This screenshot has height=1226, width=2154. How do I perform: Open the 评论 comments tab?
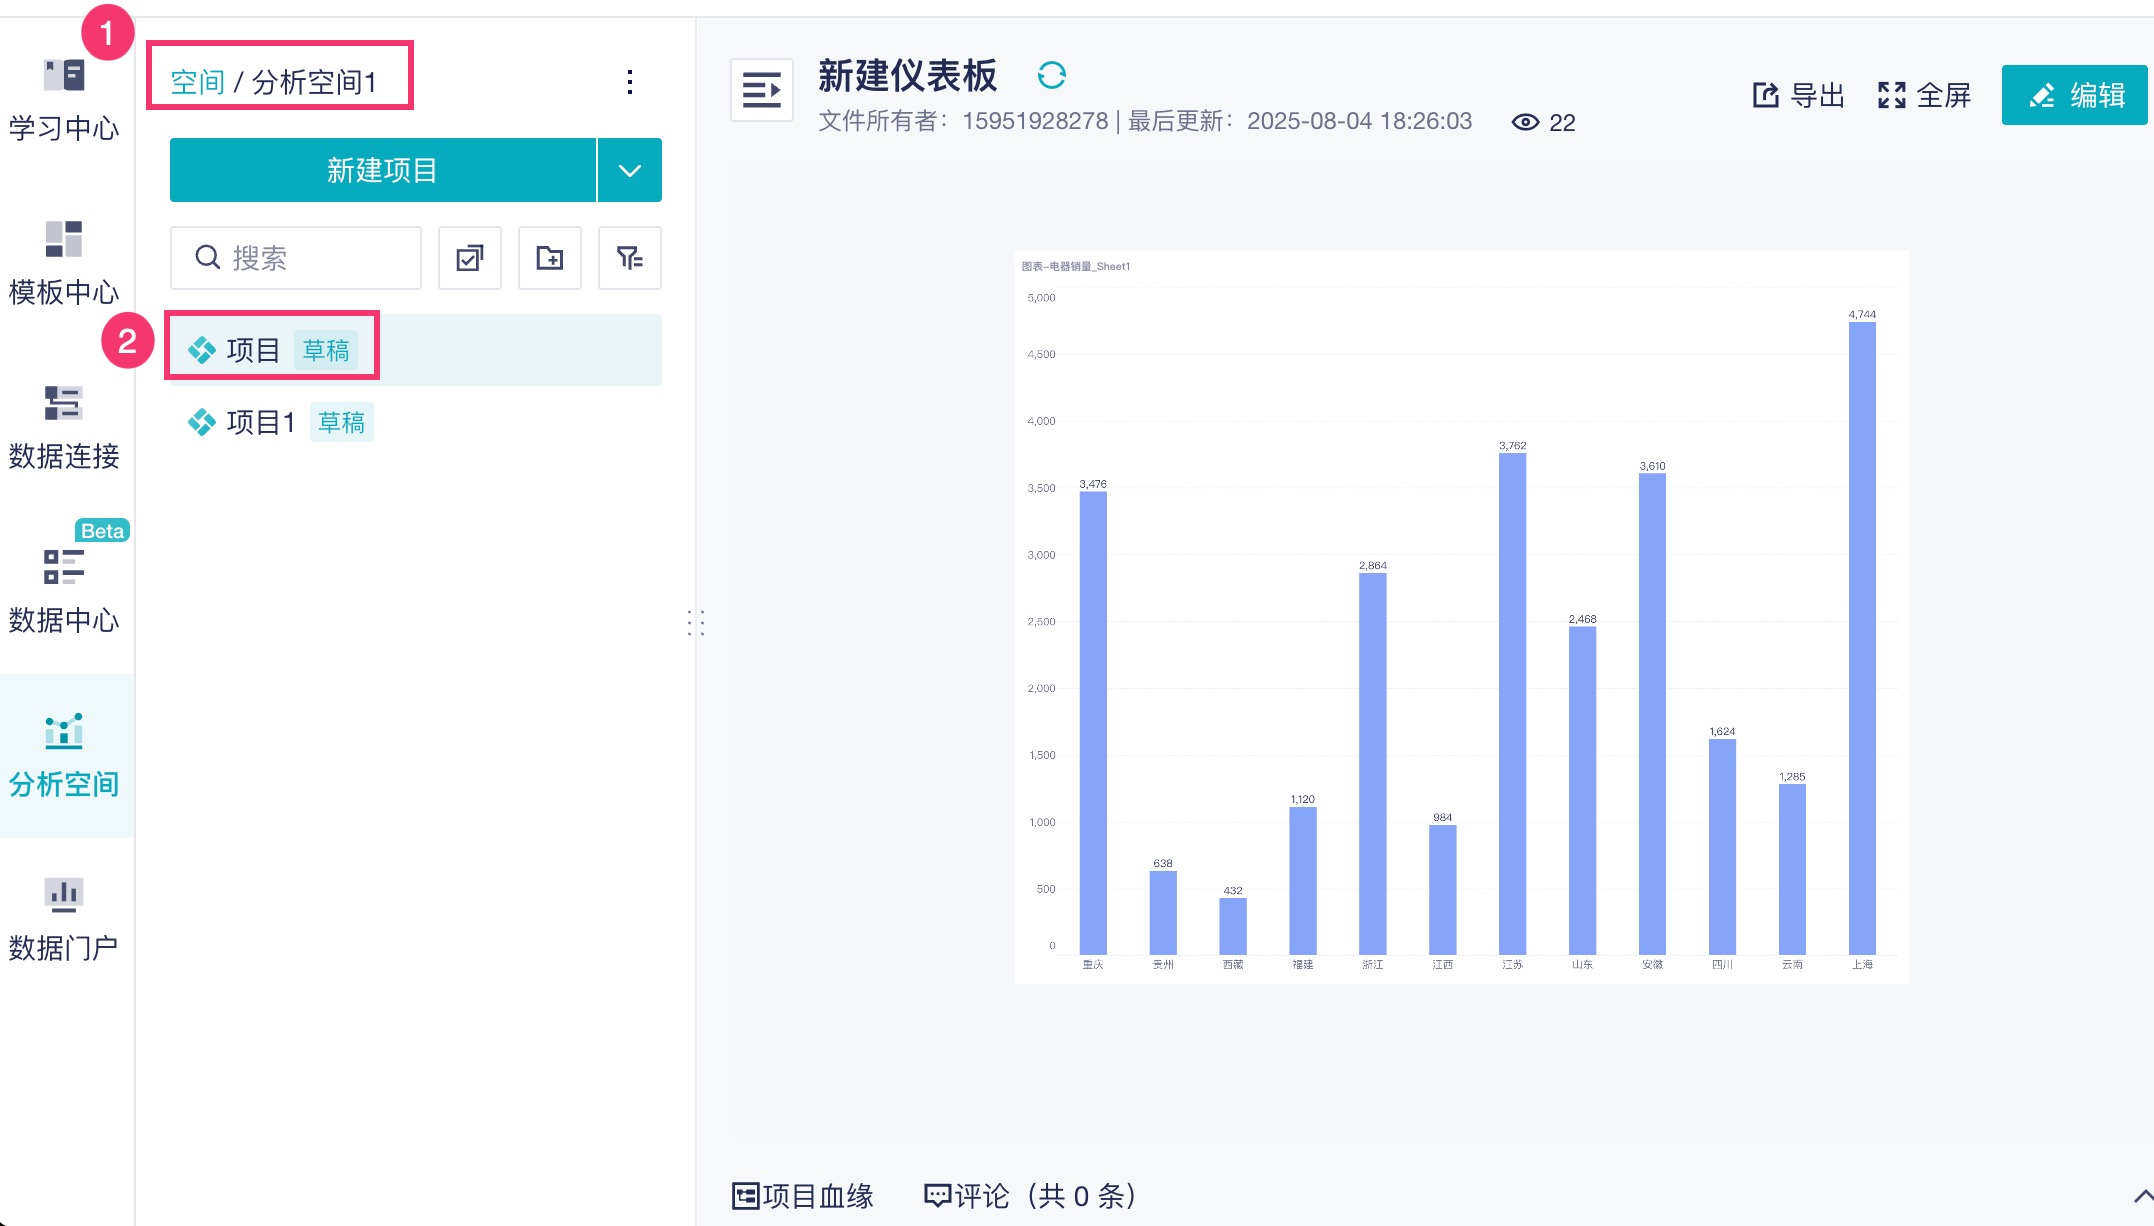1030,1196
